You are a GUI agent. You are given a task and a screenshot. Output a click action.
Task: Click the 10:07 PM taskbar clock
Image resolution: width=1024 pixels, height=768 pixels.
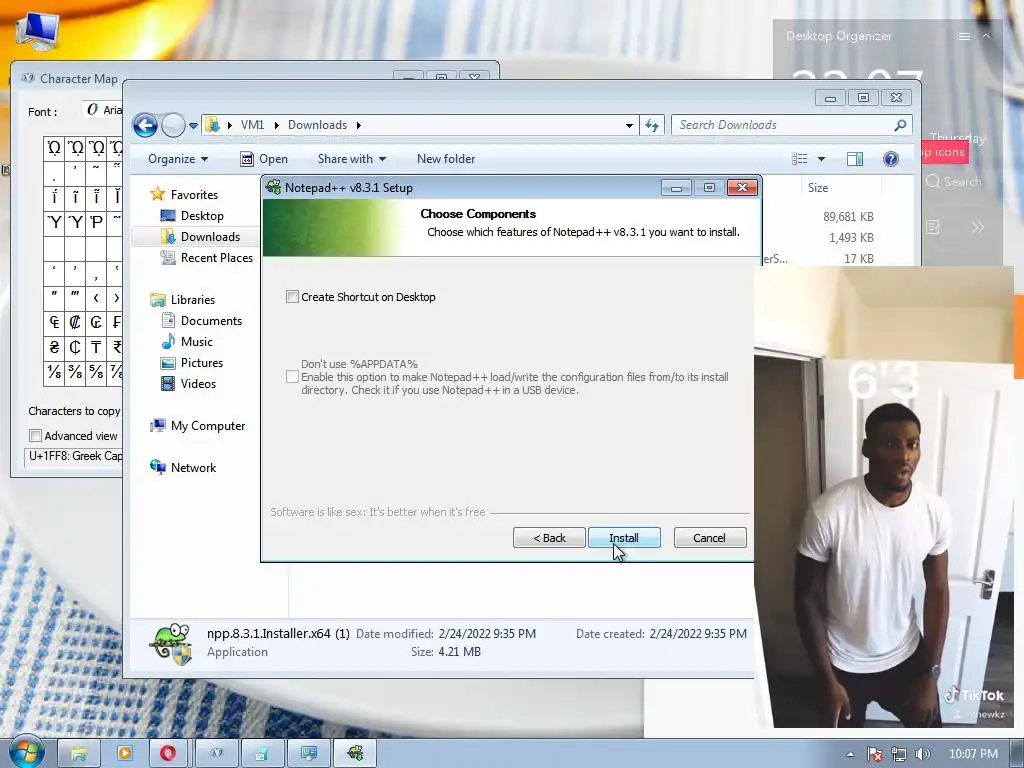(x=973, y=754)
